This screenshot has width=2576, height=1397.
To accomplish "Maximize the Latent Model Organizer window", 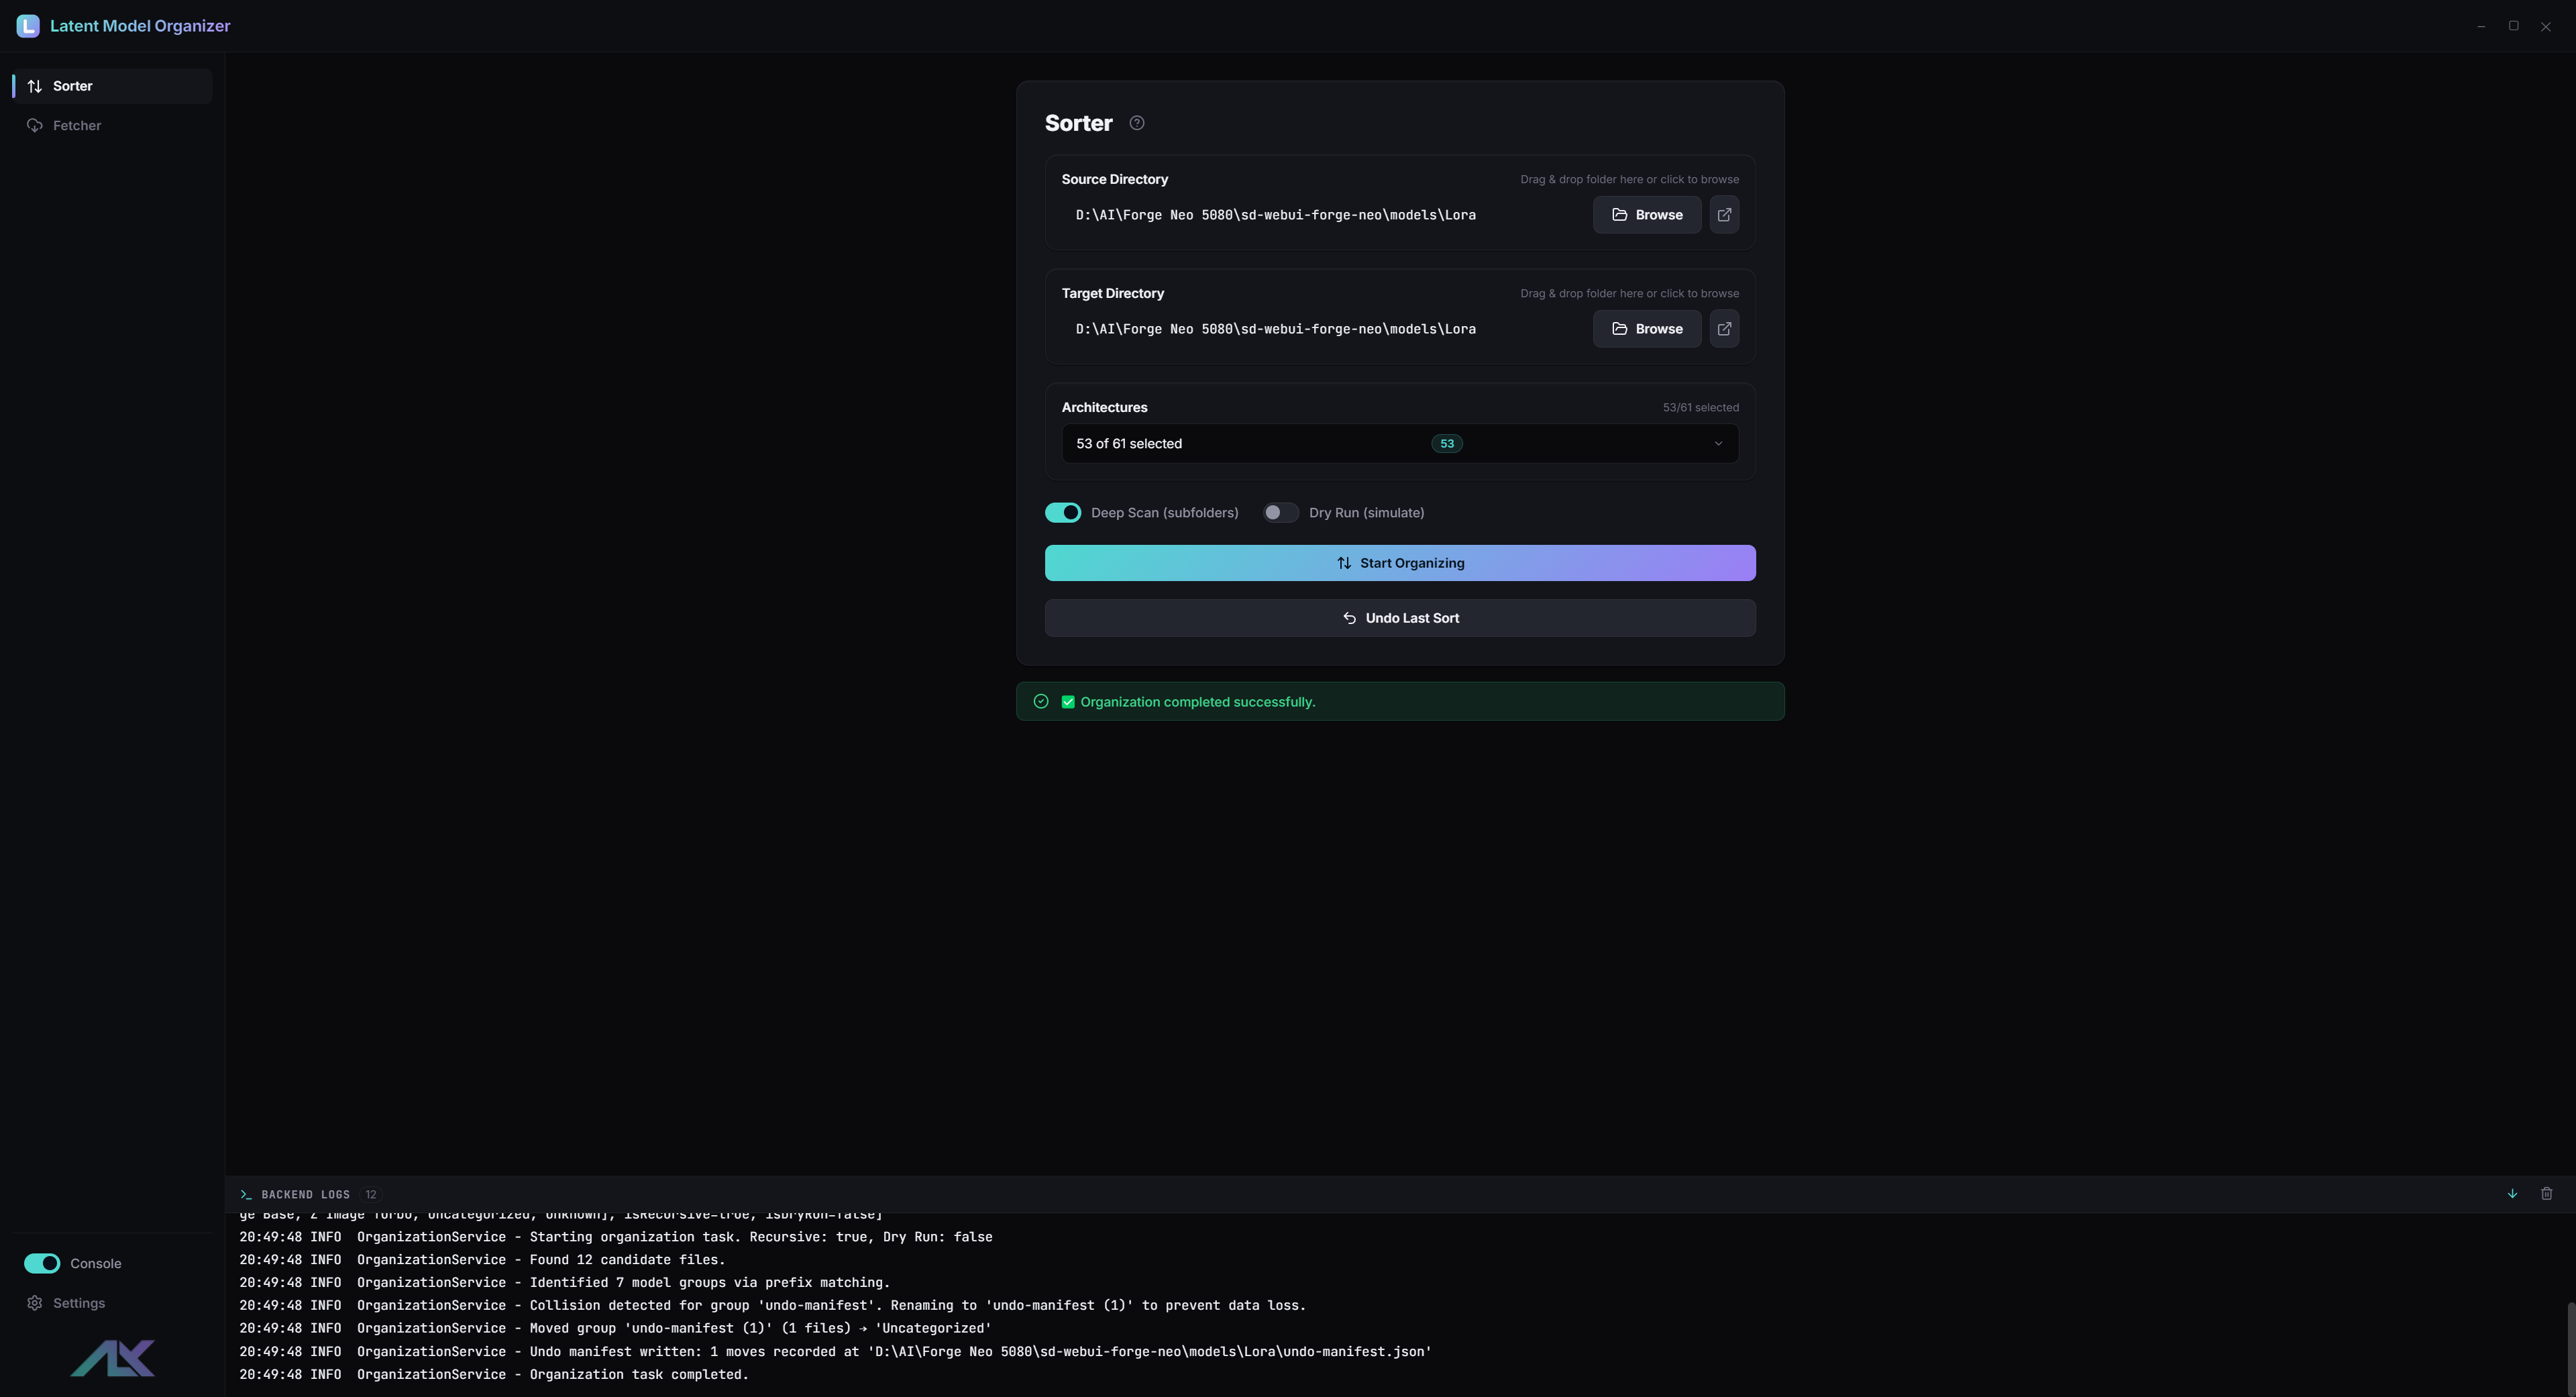I will tap(2513, 26).
